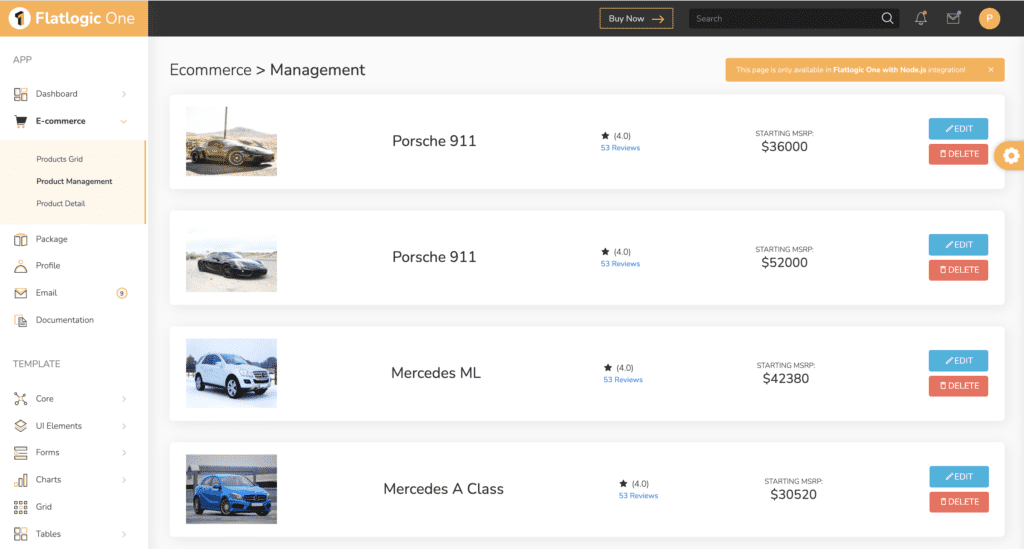Delete the $52000 Porsche 911
The width and height of the screenshot is (1024, 549).
tap(958, 270)
